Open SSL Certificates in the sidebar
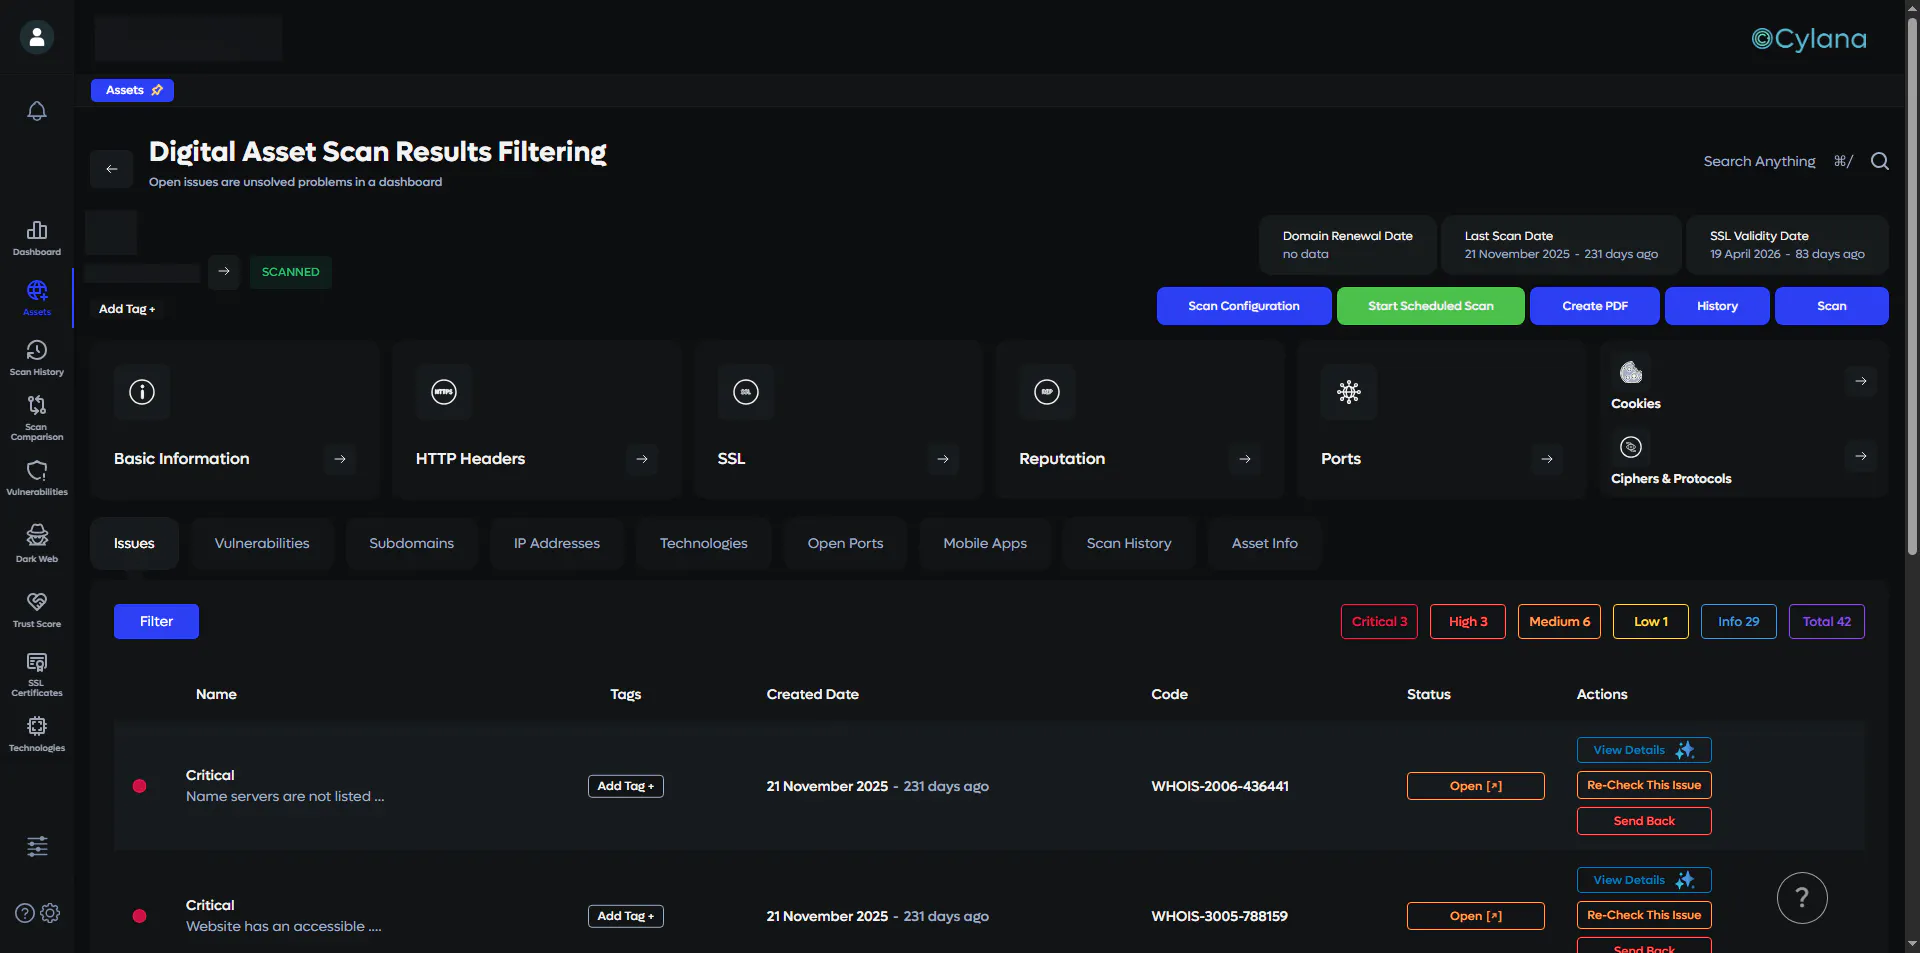 pos(37,674)
